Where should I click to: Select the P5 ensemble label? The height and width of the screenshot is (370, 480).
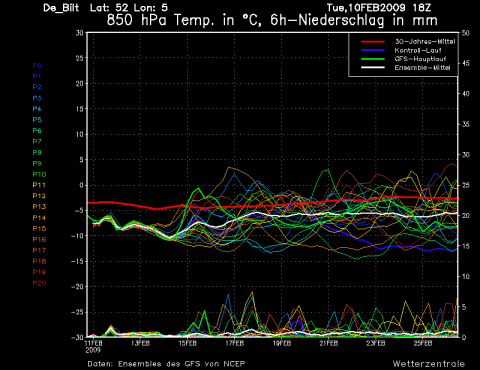tap(37, 120)
